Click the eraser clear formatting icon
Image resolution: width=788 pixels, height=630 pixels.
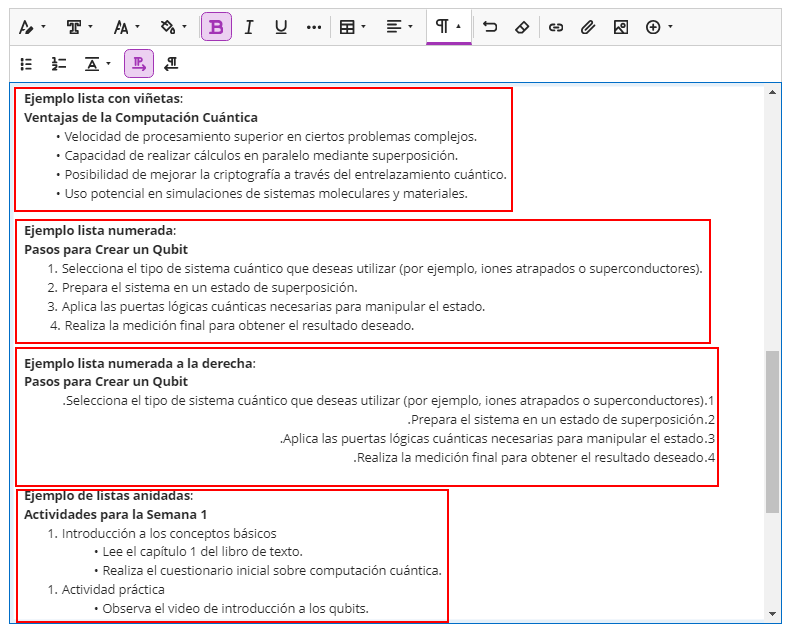coord(521,27)
